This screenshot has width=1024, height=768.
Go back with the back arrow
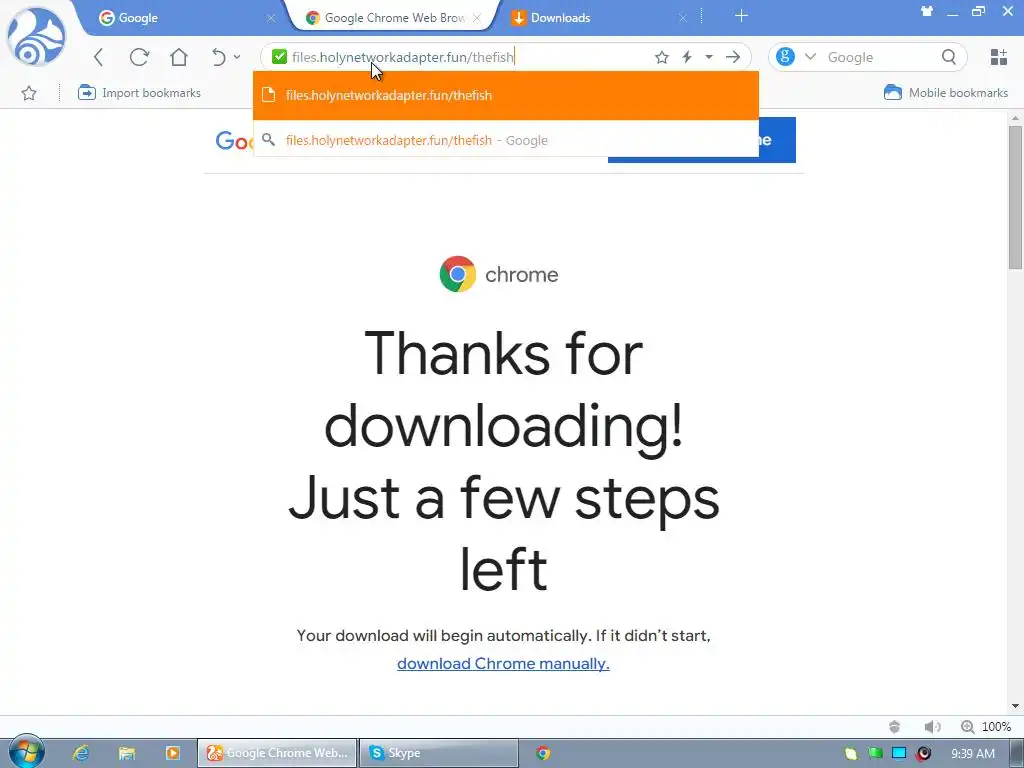click(x=99, y=57)
